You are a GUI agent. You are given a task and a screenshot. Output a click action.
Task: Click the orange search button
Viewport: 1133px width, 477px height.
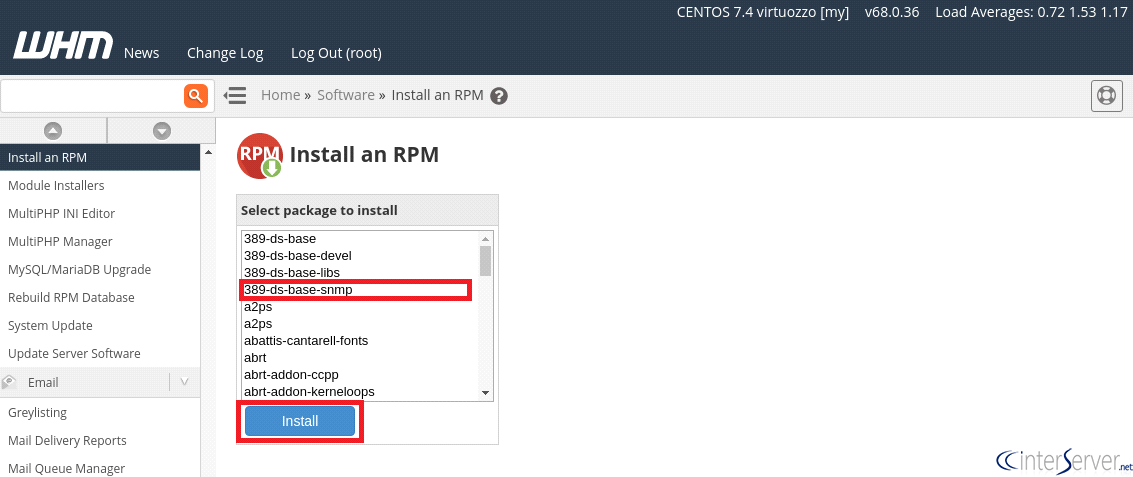196,95
